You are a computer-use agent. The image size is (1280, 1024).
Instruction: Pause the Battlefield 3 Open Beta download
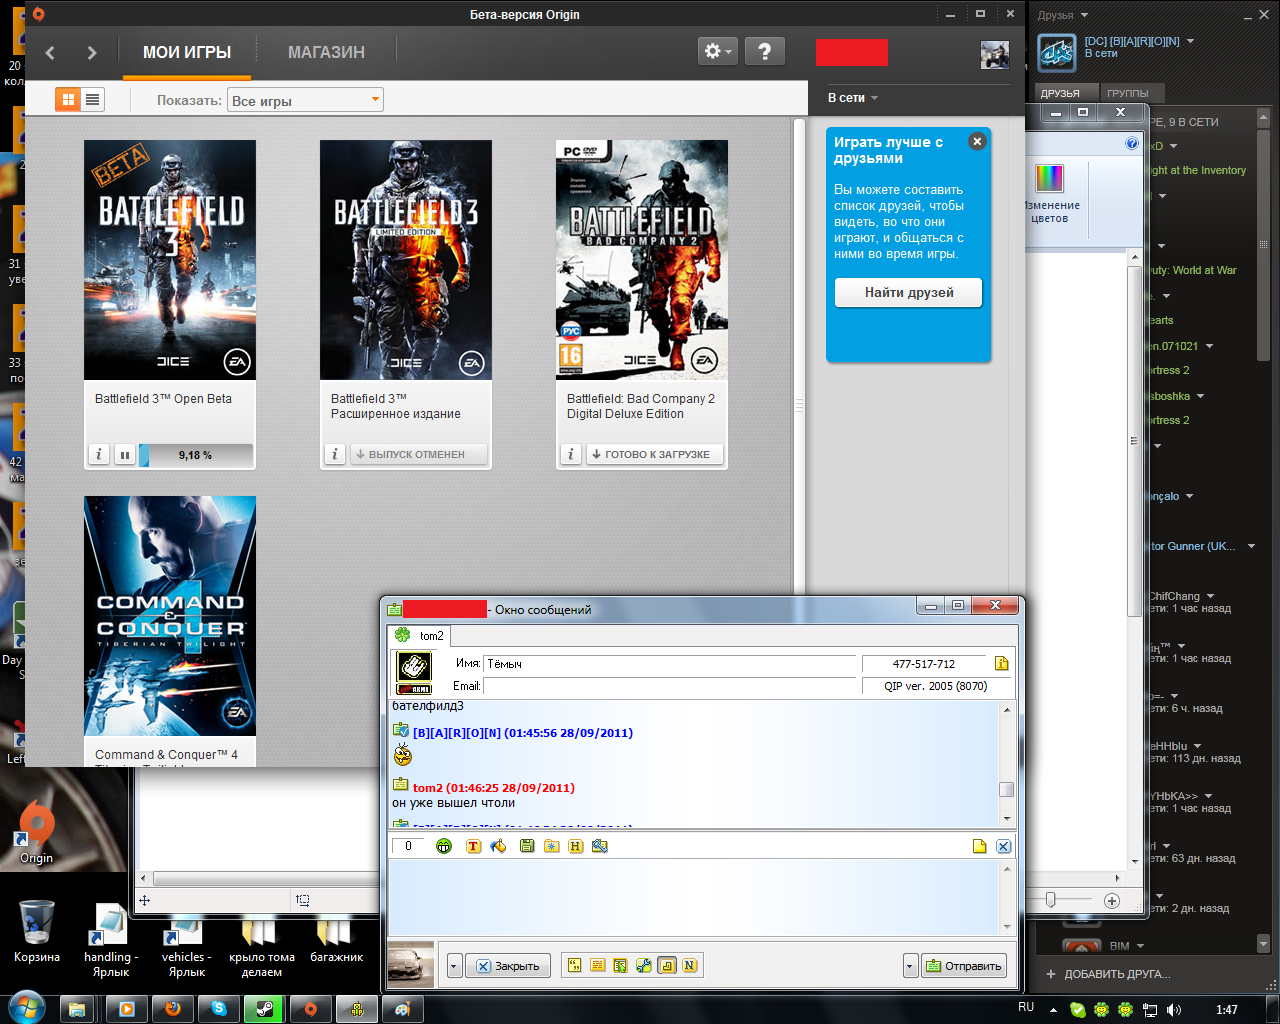point(125,455)
